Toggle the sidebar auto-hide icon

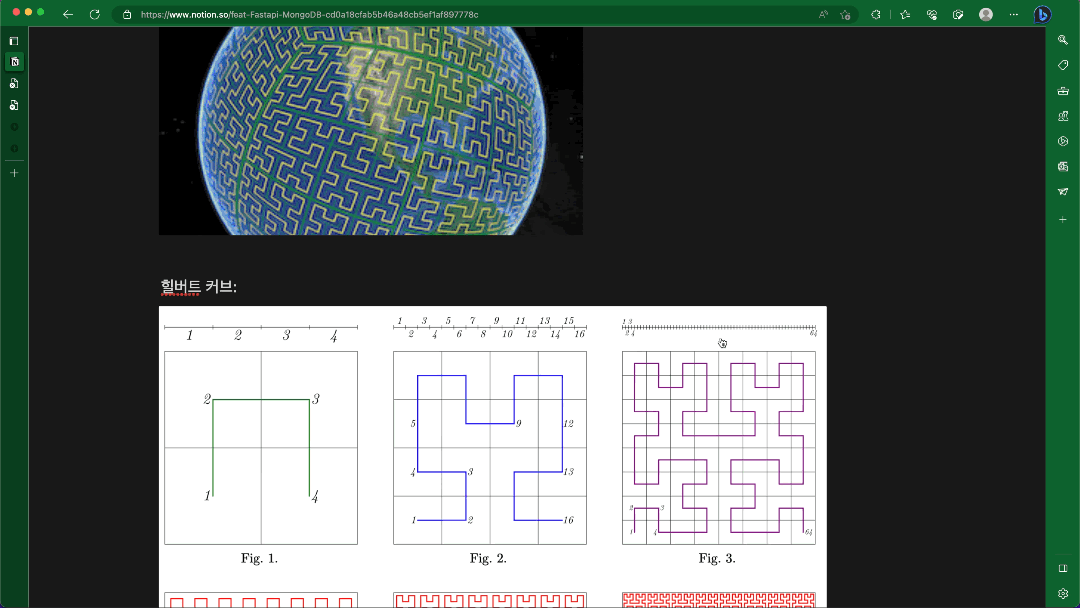coord(1063,569)
